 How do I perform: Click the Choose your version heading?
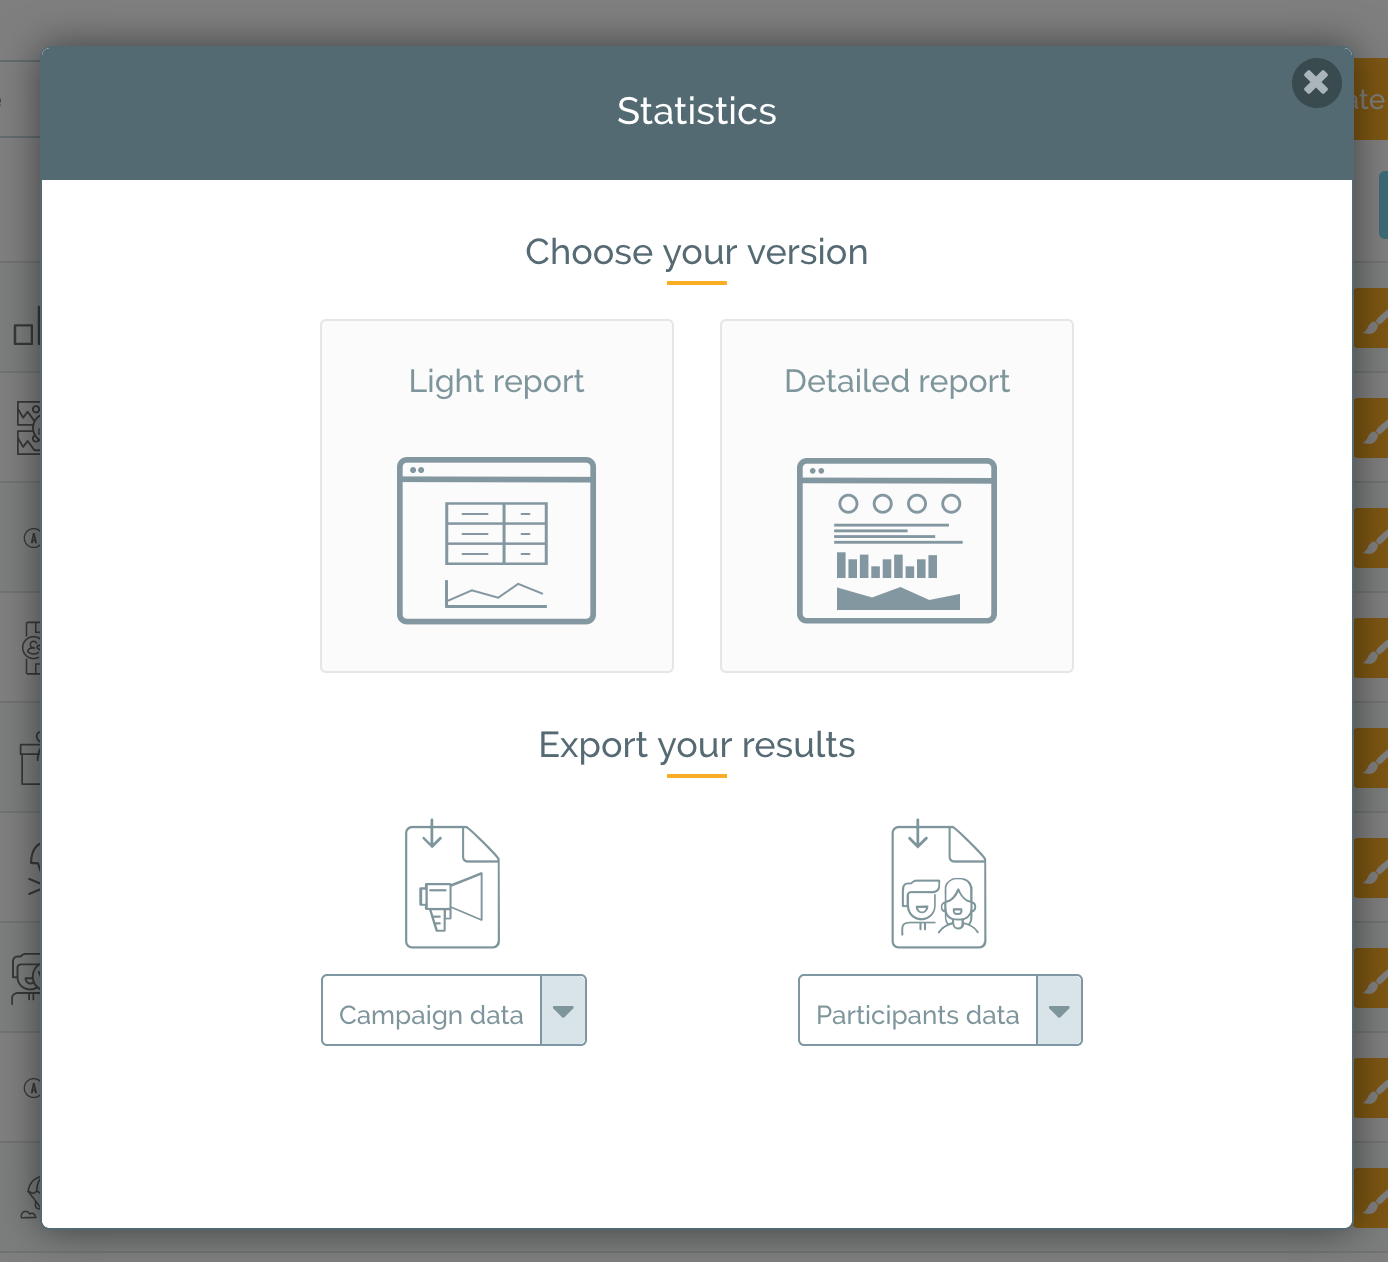click(696, 252)
